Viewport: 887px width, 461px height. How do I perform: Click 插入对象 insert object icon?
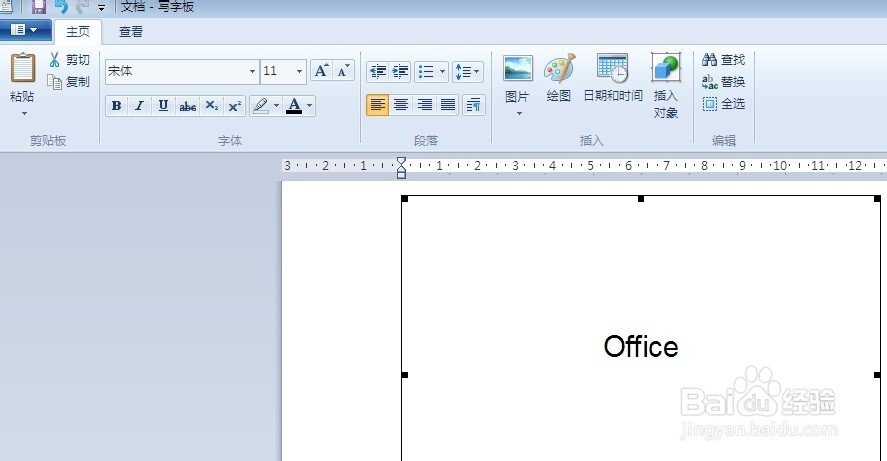(666, 85)
